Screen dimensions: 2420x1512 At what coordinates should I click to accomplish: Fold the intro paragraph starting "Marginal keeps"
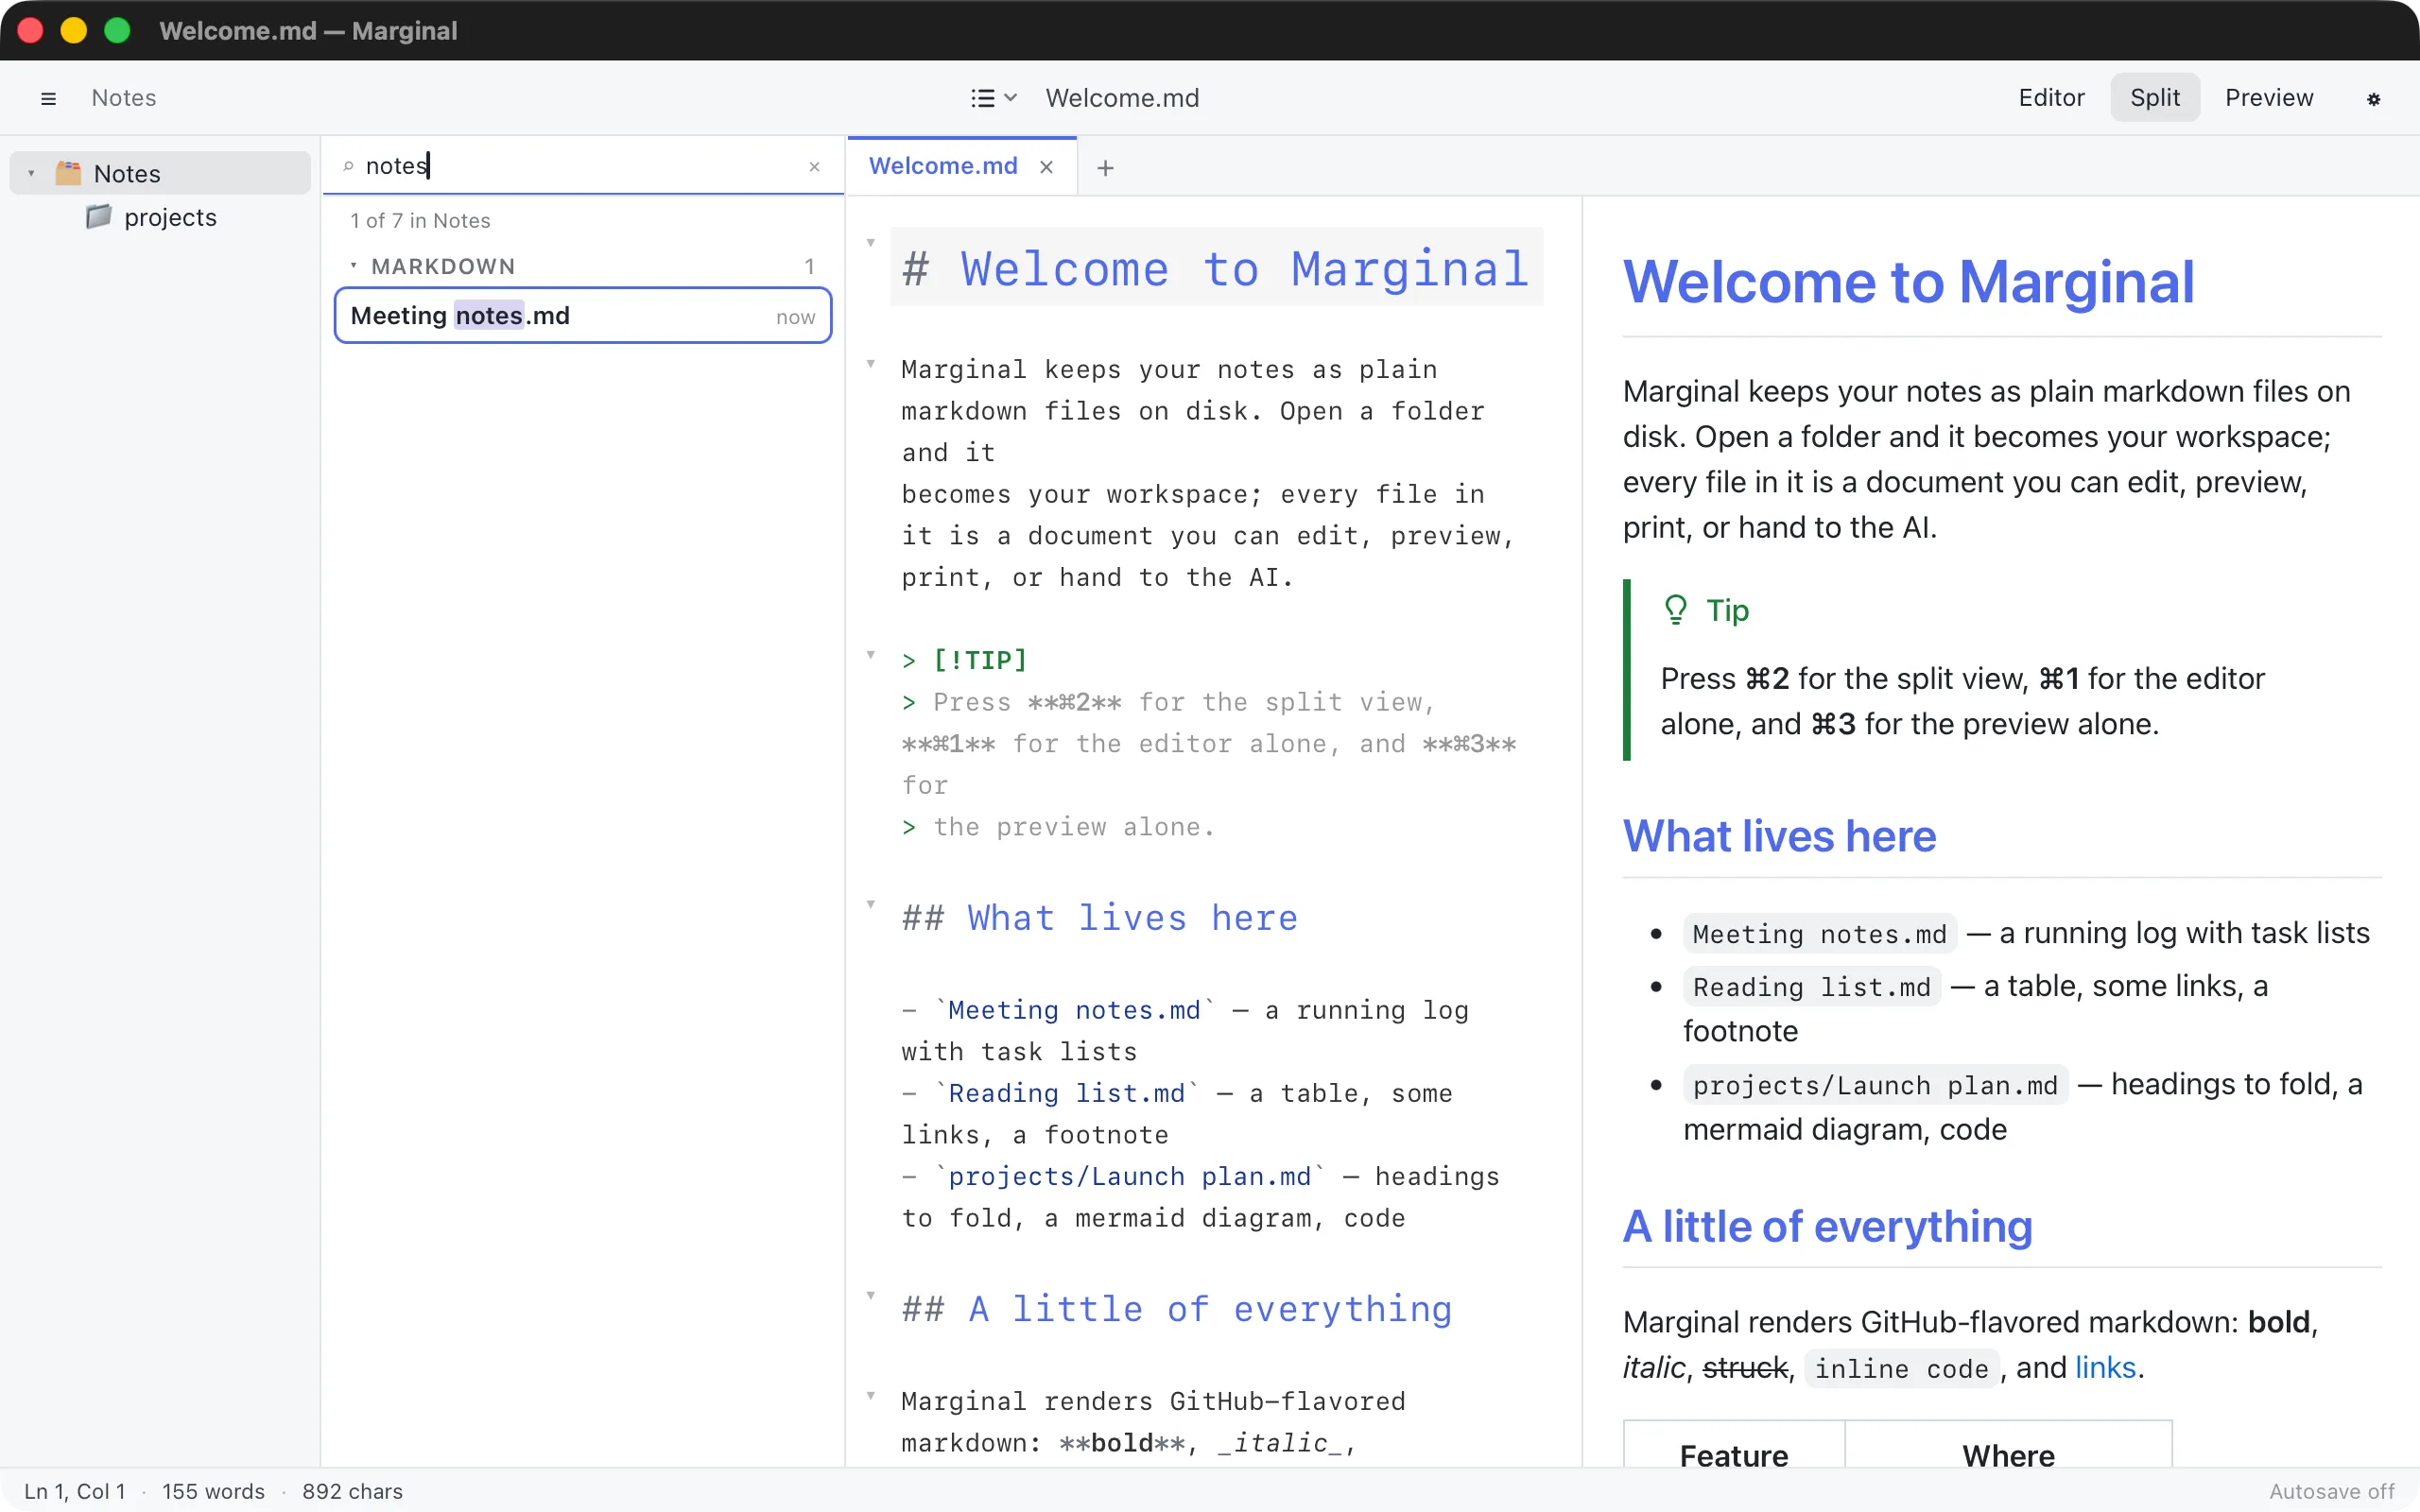pyautogui.click(x=871, y=364)
